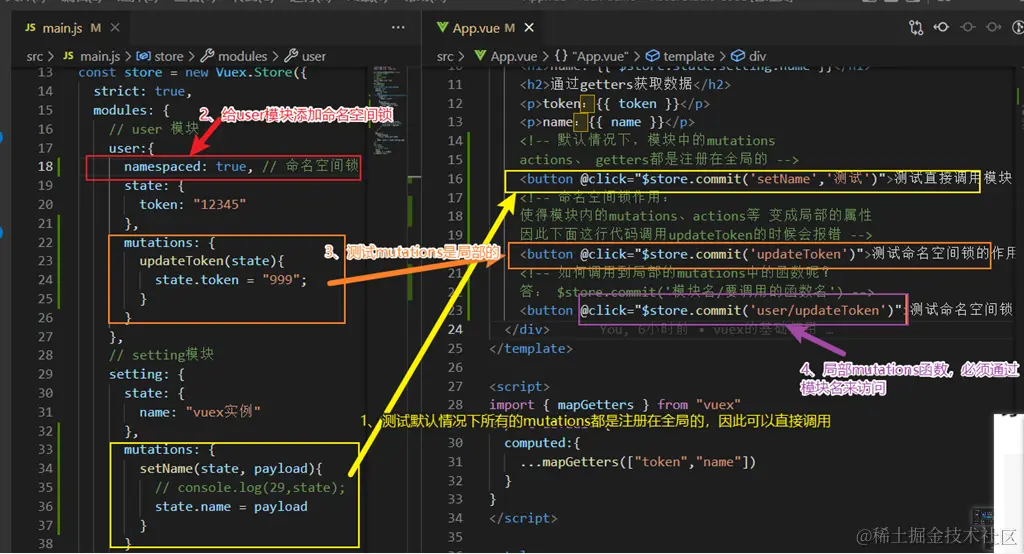
Task: Click the '<script>' opening tag line
Action: tap(519, 387)
